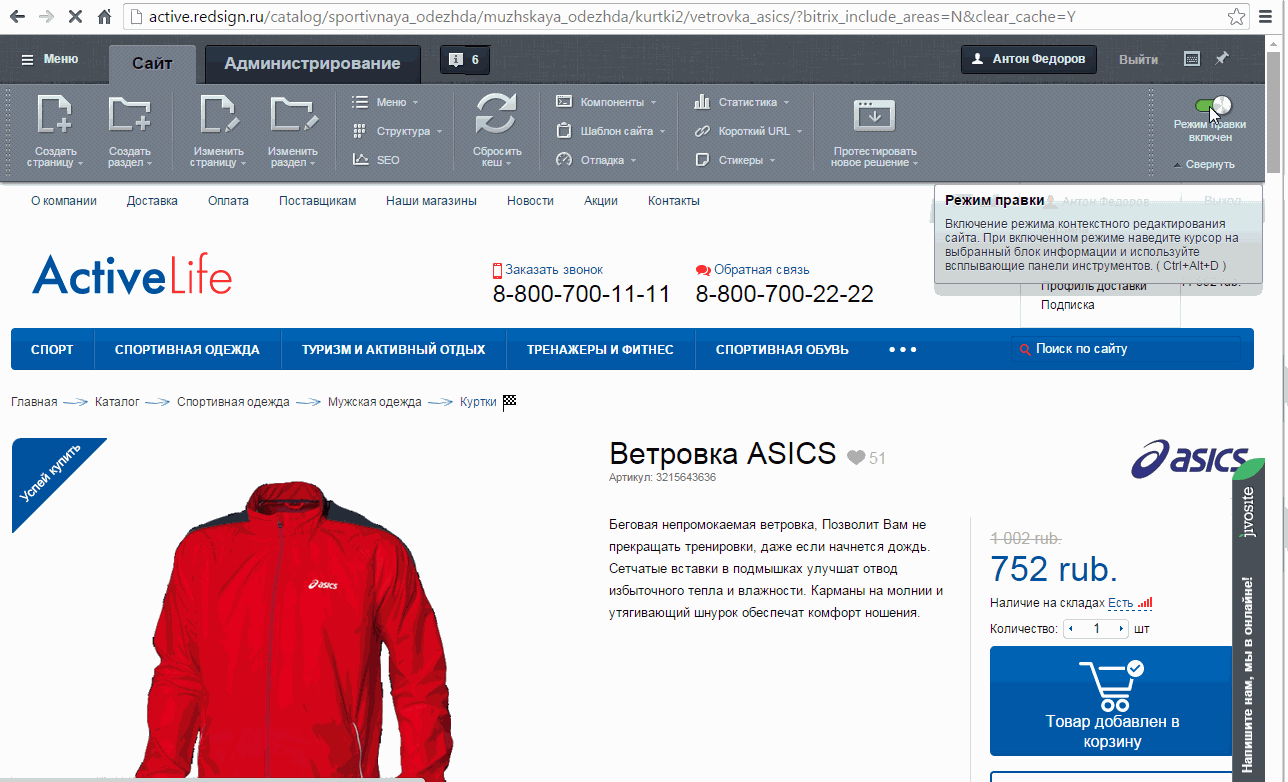Click the notifications counter showing 6
1288x782 pixels.
tap(465, 60)
